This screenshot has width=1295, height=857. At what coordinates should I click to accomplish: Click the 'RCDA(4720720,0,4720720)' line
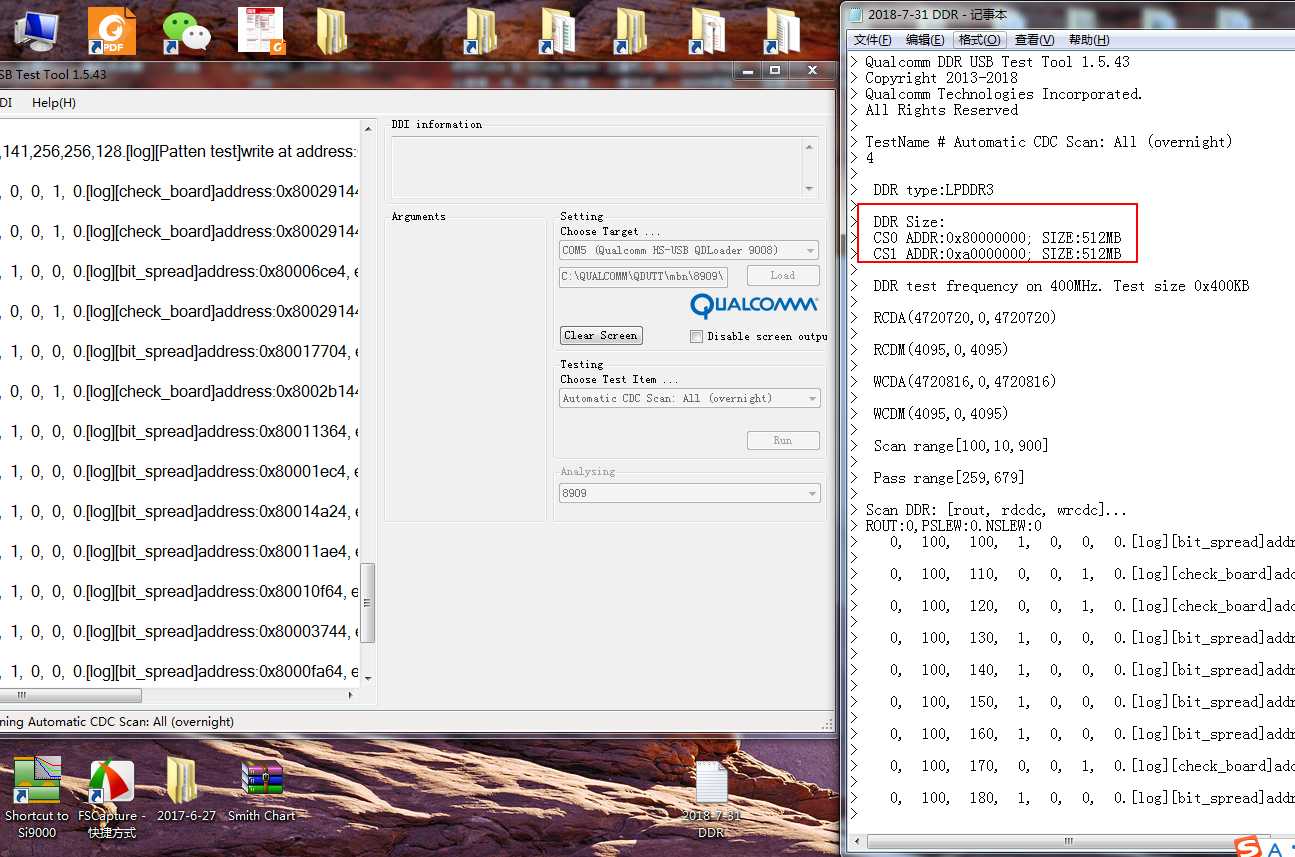(x=965, y=318)
